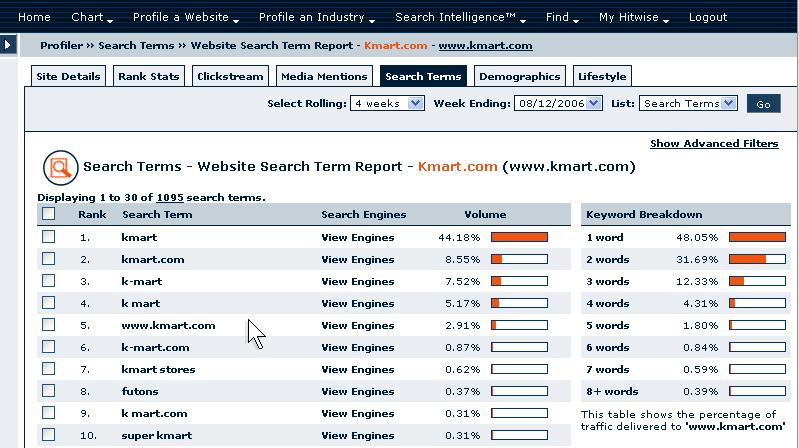Select the Search Terms tab
This screenshot has width=799, height=448.
coord(423,76)
